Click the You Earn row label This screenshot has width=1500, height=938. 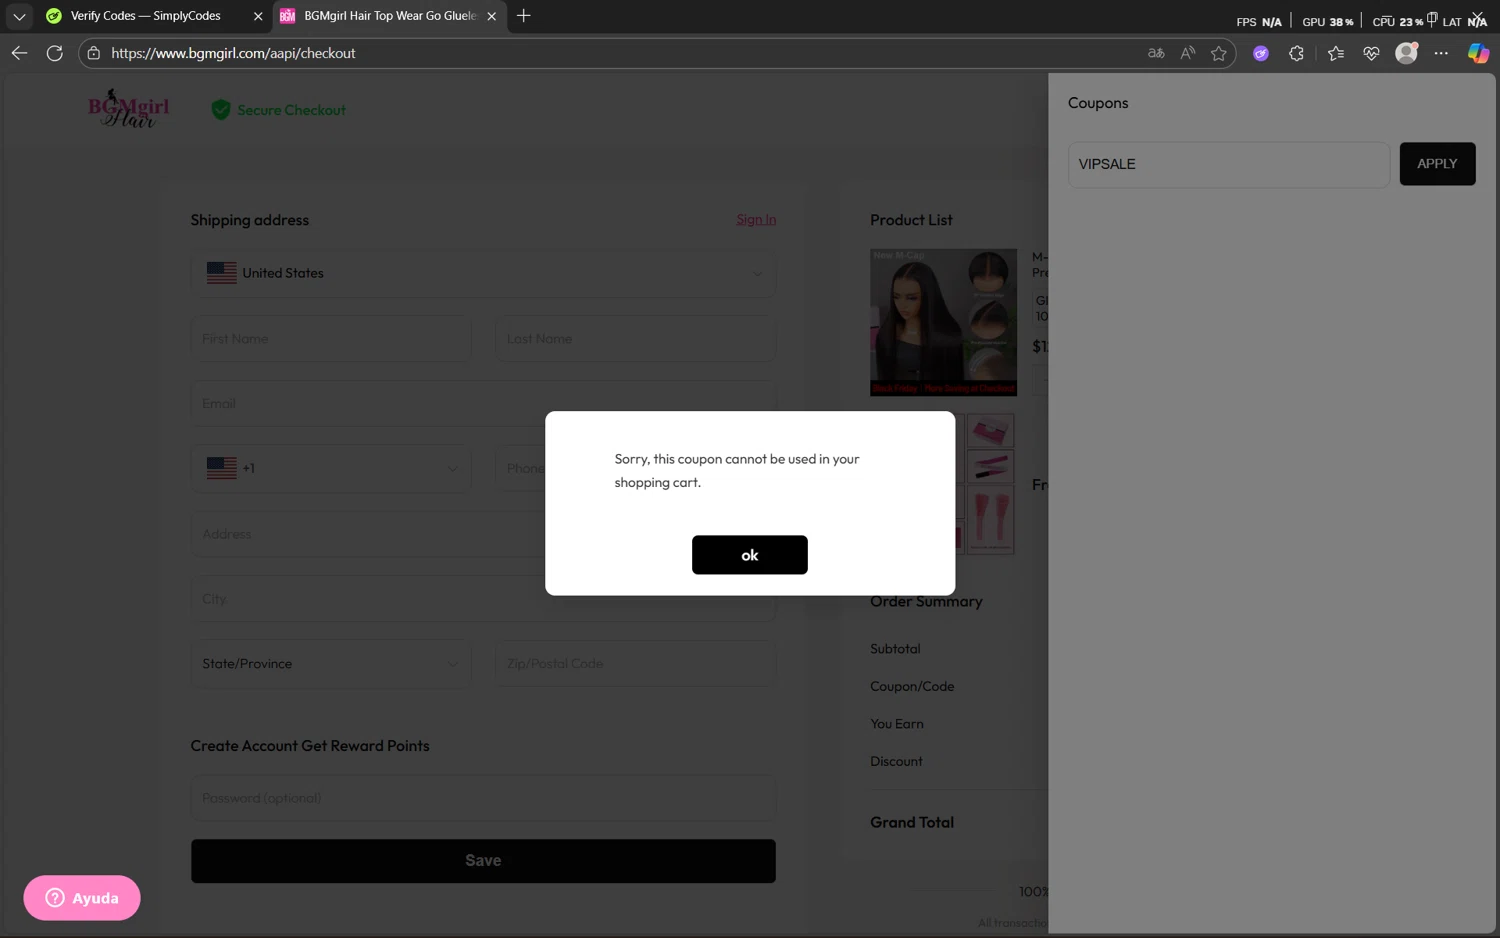click(897, 724)
